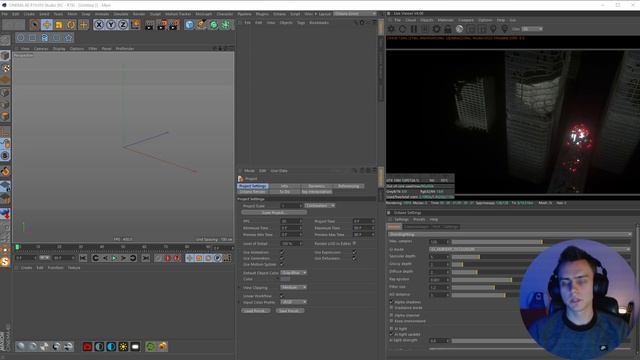
Task: Open Octane kernel type Directlighting dropdown
Action: [509, 235]
